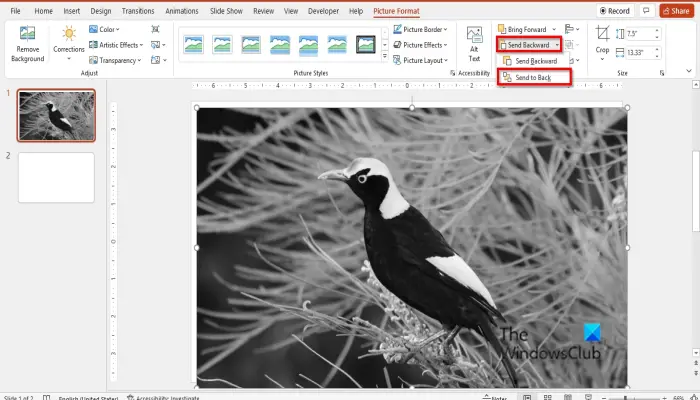Open the Help tab
This screenshot has height=400, width=700.
click(x=356, y=11)
